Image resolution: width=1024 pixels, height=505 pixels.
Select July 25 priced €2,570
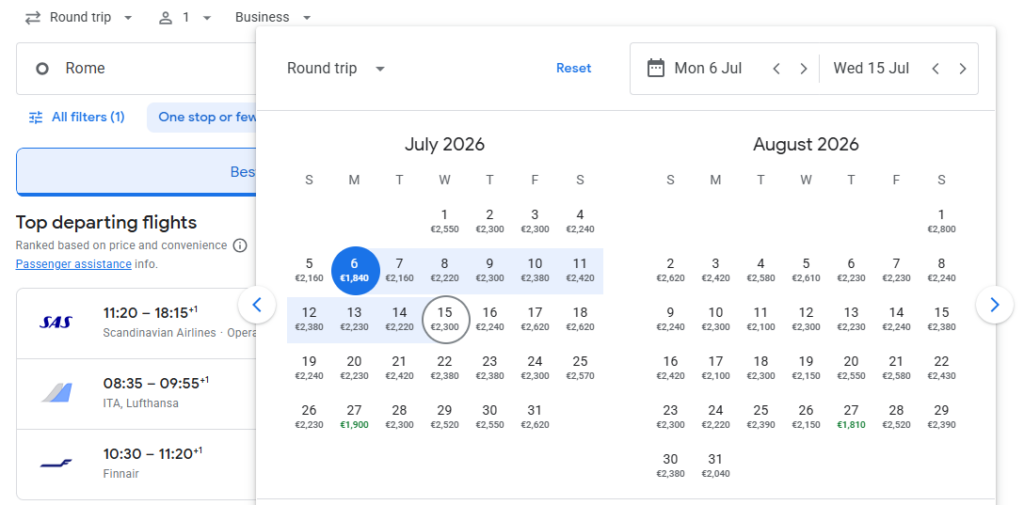(x=580, y=368)
